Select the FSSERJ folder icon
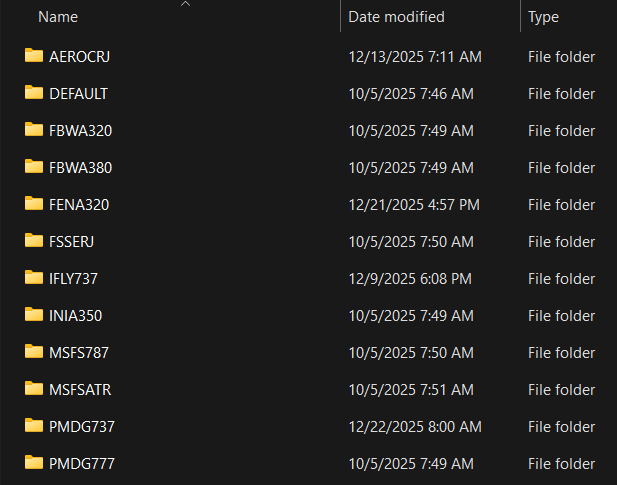Screen dimensions: 617x485 pos(34,241)
